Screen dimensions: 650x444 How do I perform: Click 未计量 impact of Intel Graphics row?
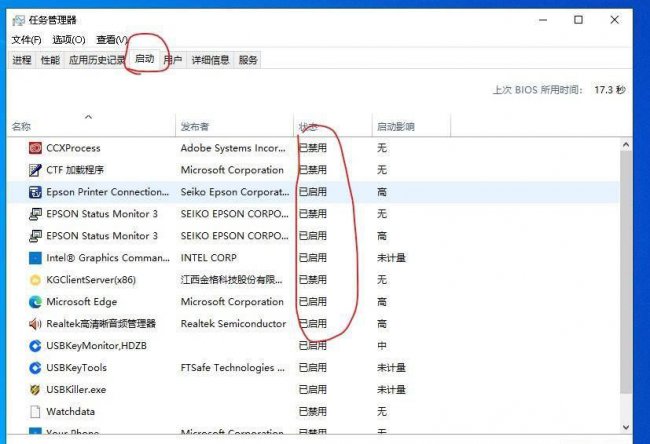[391, 258]
